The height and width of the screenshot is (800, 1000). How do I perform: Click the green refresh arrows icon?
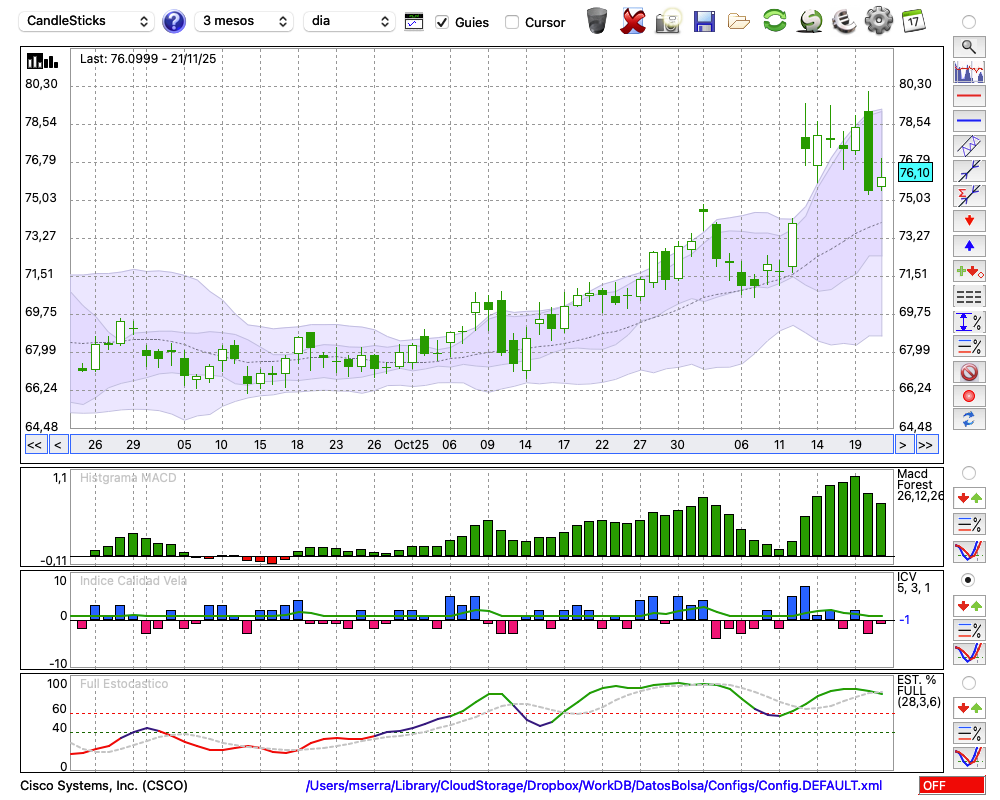(x=774, y=21)
